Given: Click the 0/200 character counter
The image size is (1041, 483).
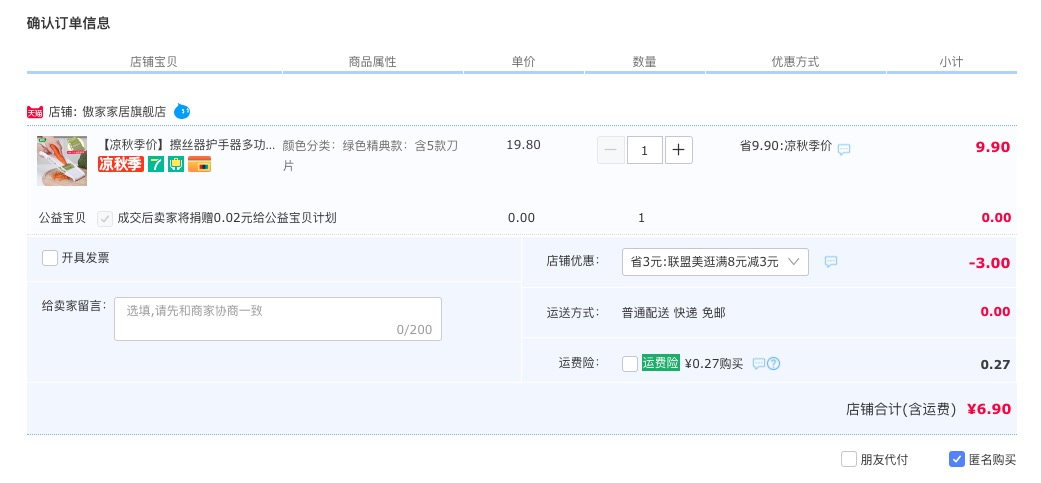Looking at the screenshot, I should 414,330.
